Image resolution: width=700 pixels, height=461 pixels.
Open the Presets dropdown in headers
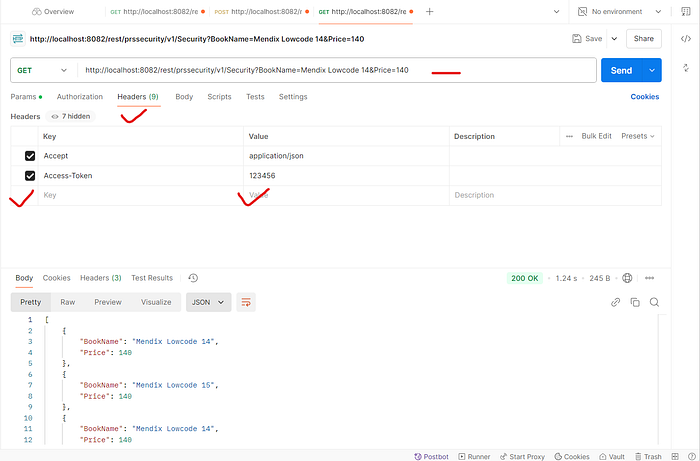[637, 136]
